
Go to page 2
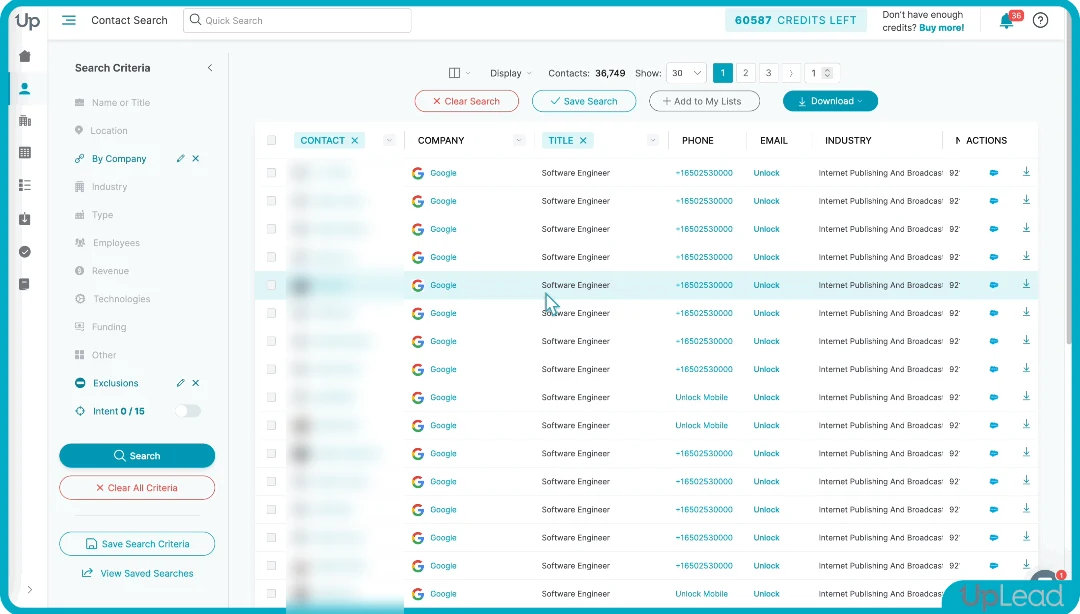tap(745, 73)
